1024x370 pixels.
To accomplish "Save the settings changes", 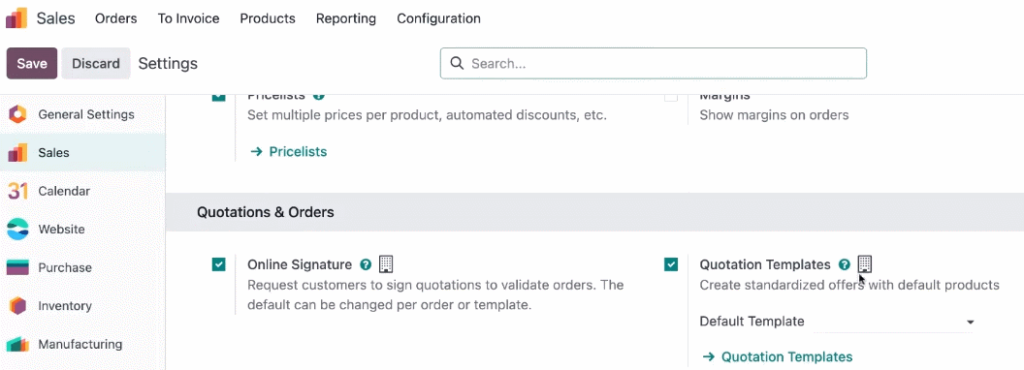I will (x=32, y=63).
